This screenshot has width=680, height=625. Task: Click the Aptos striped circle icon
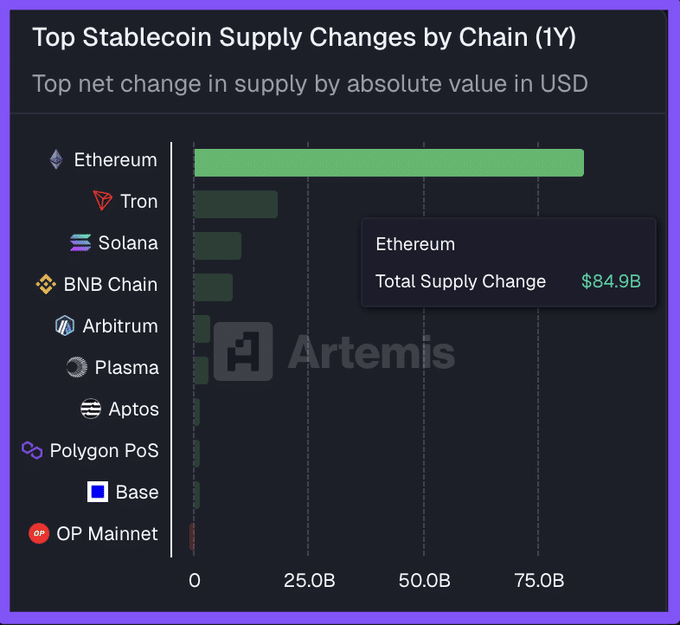pos(91,409)
